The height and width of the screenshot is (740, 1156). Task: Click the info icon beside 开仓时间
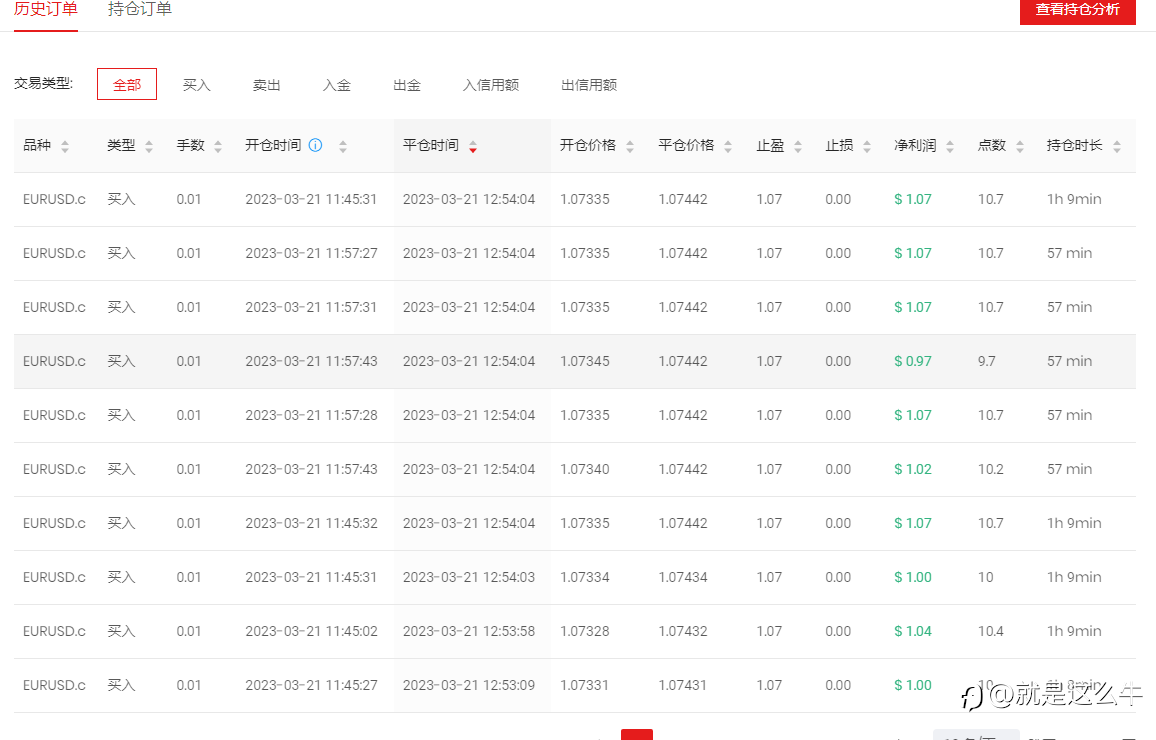pyautogui.click(x=315, y=146)
